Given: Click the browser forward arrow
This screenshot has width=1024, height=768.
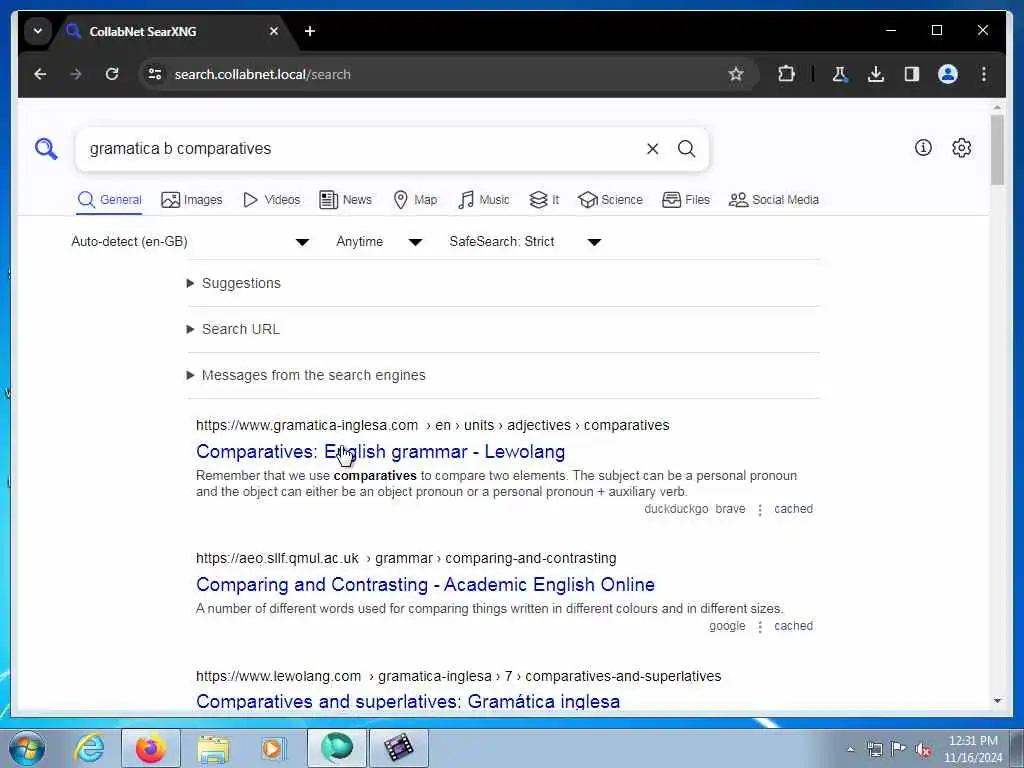Looking at the screenshot, I should pos(76,74).
